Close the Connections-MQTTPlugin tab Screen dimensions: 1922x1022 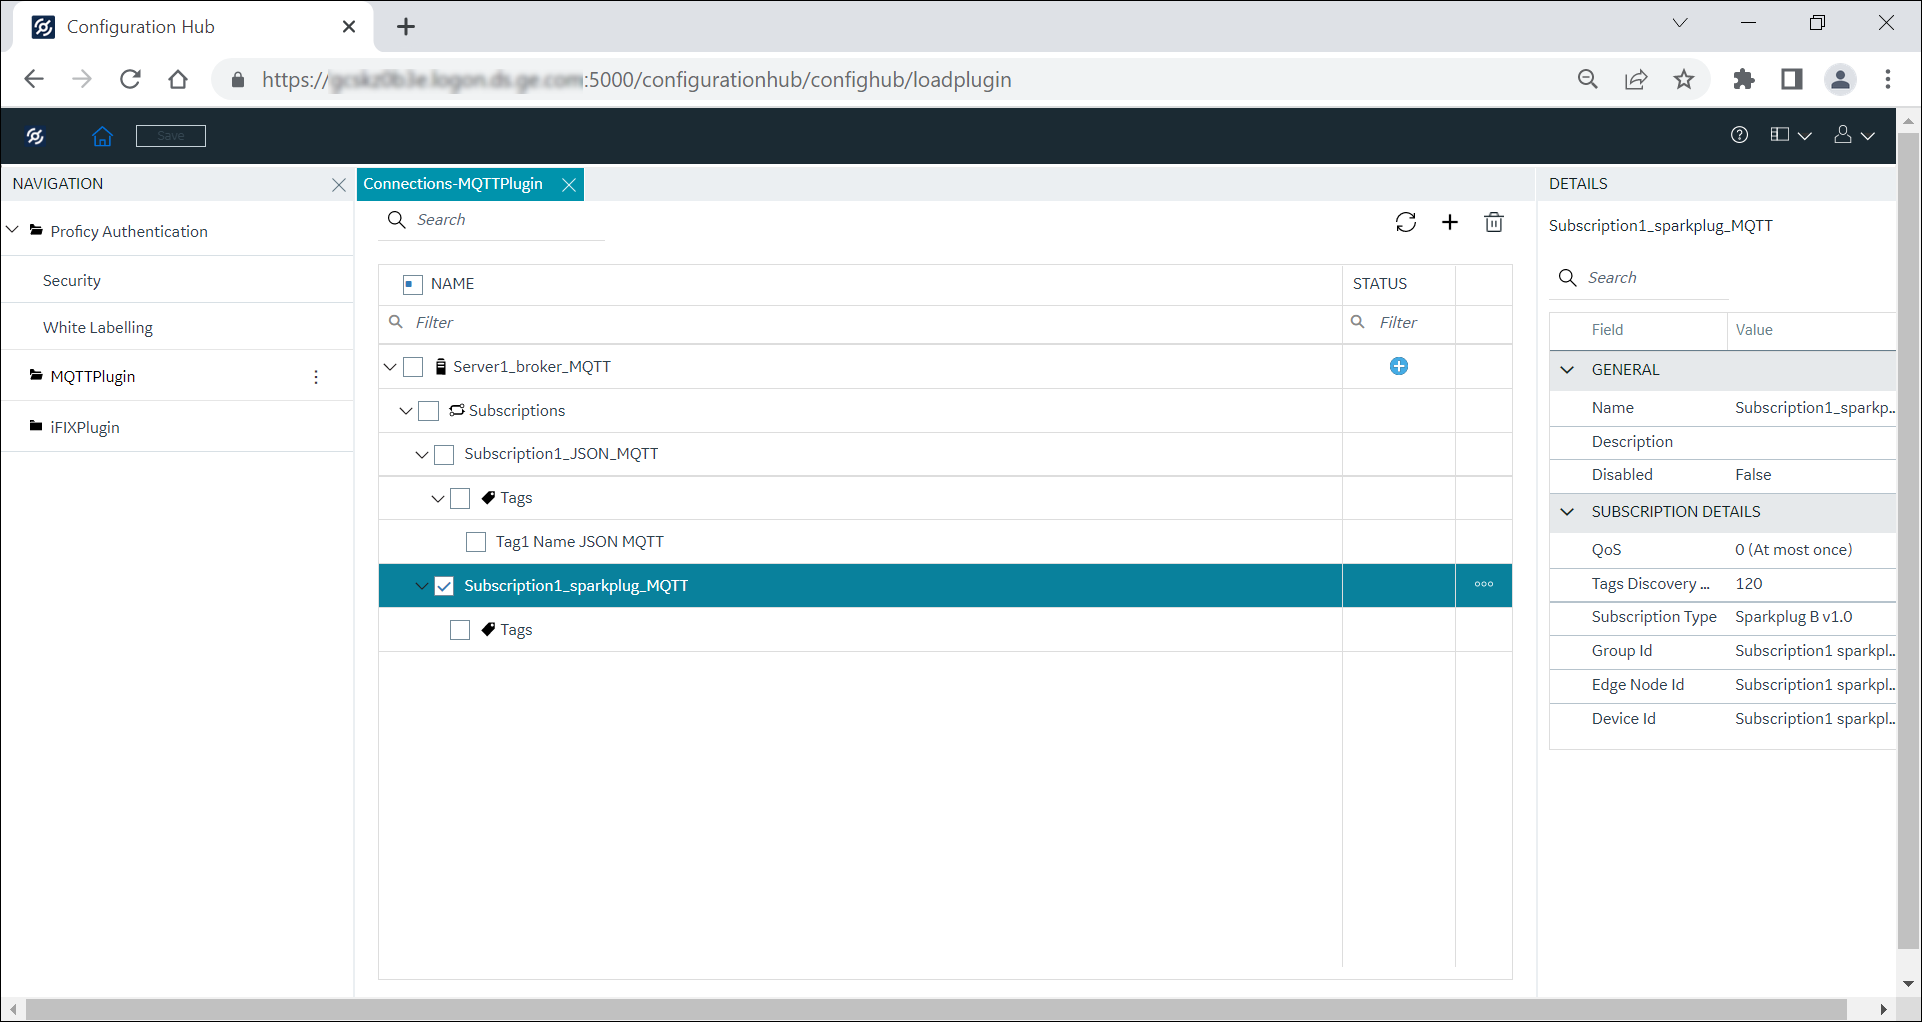(x=569, y=185)
